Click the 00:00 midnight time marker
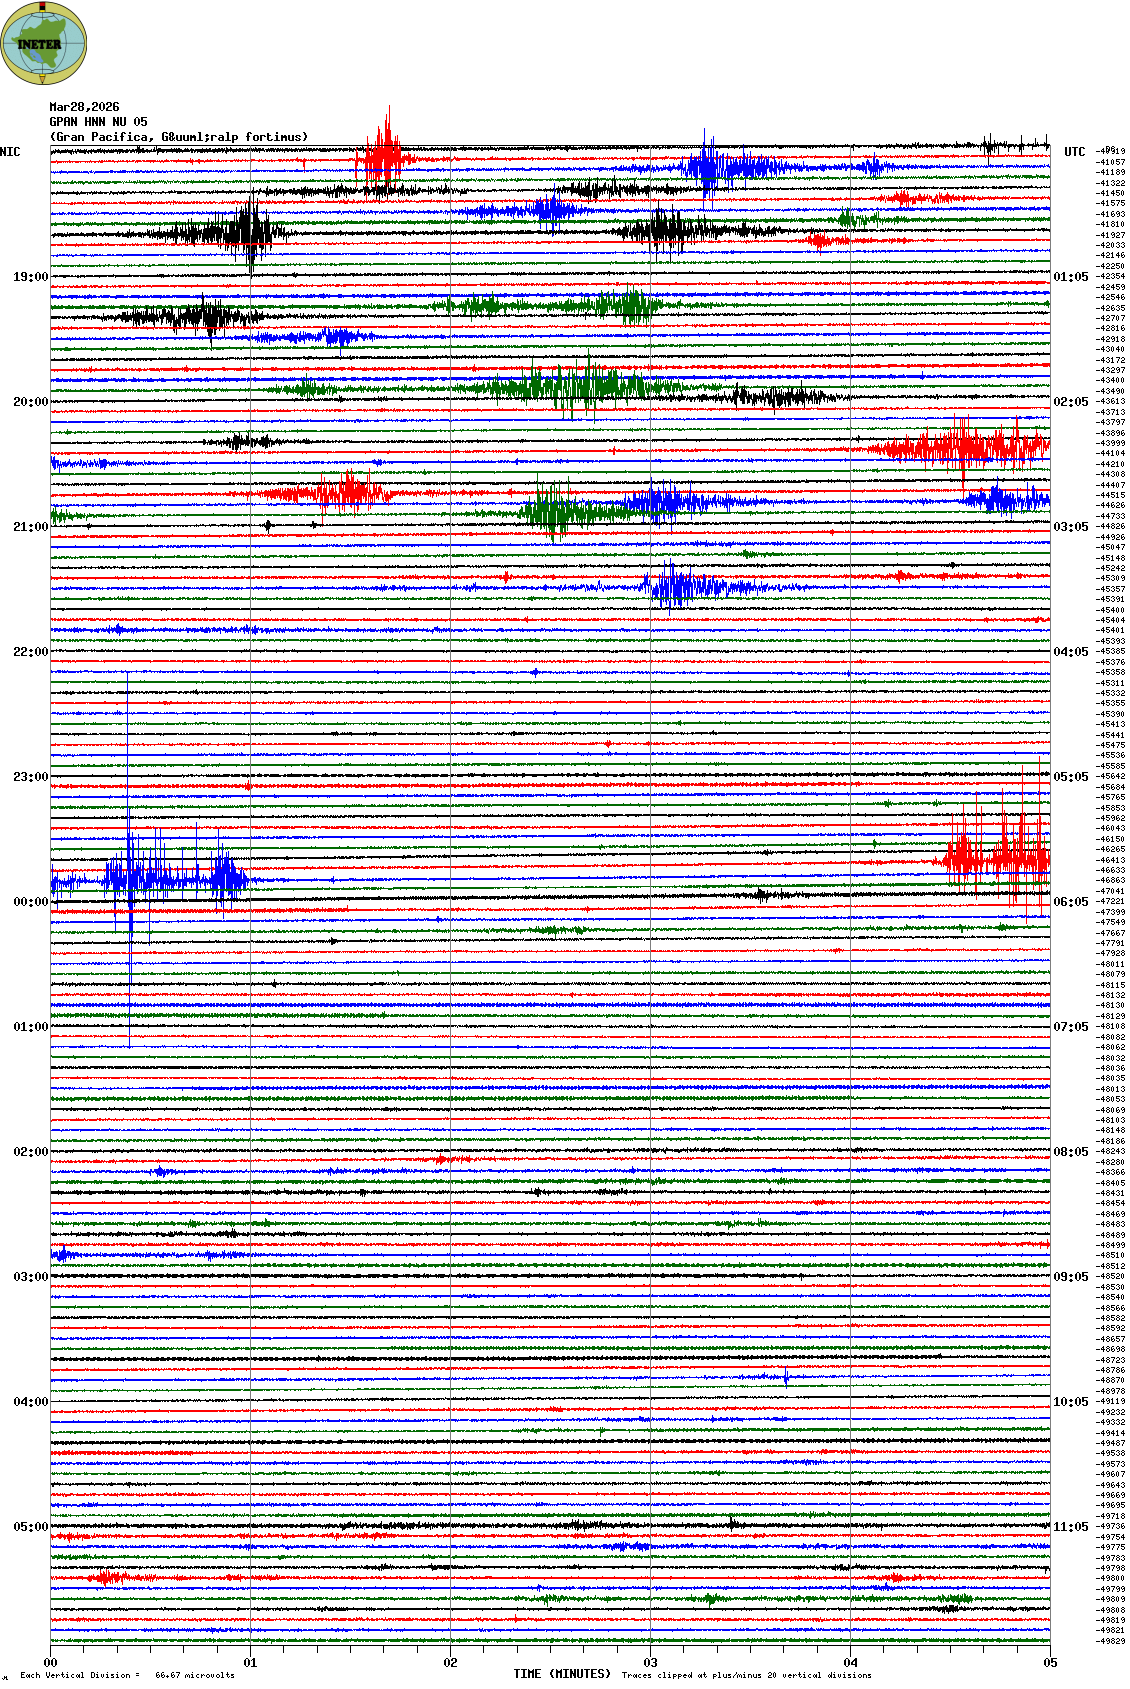This screenshot has width=1130, height=1689. [30, 902]
